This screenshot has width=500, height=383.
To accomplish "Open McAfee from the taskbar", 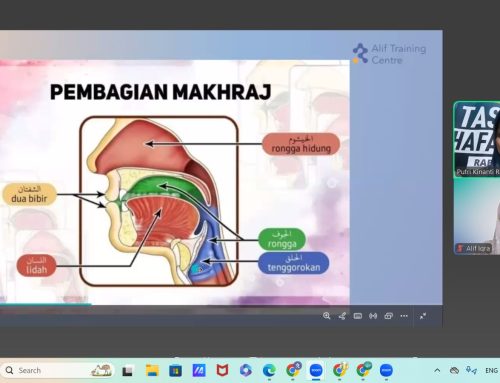I will pyautogui.click(x=222, y=370).
